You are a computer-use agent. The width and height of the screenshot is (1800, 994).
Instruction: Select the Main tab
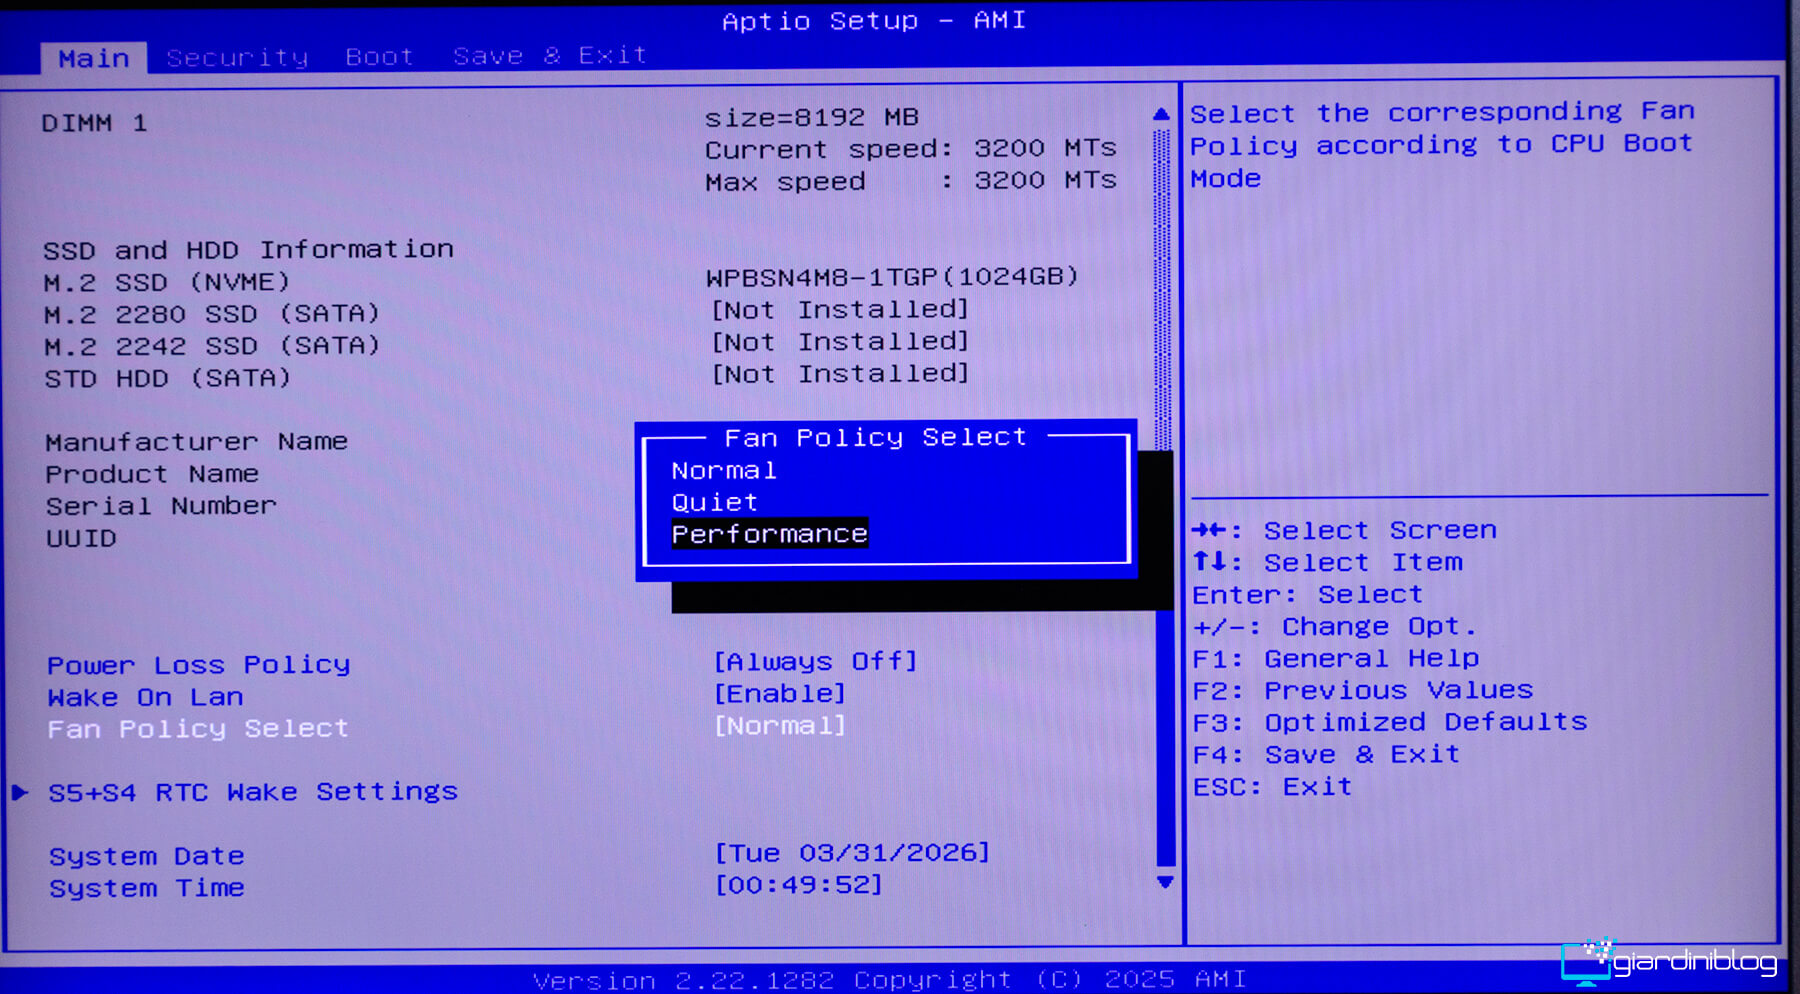coord(93,58)
